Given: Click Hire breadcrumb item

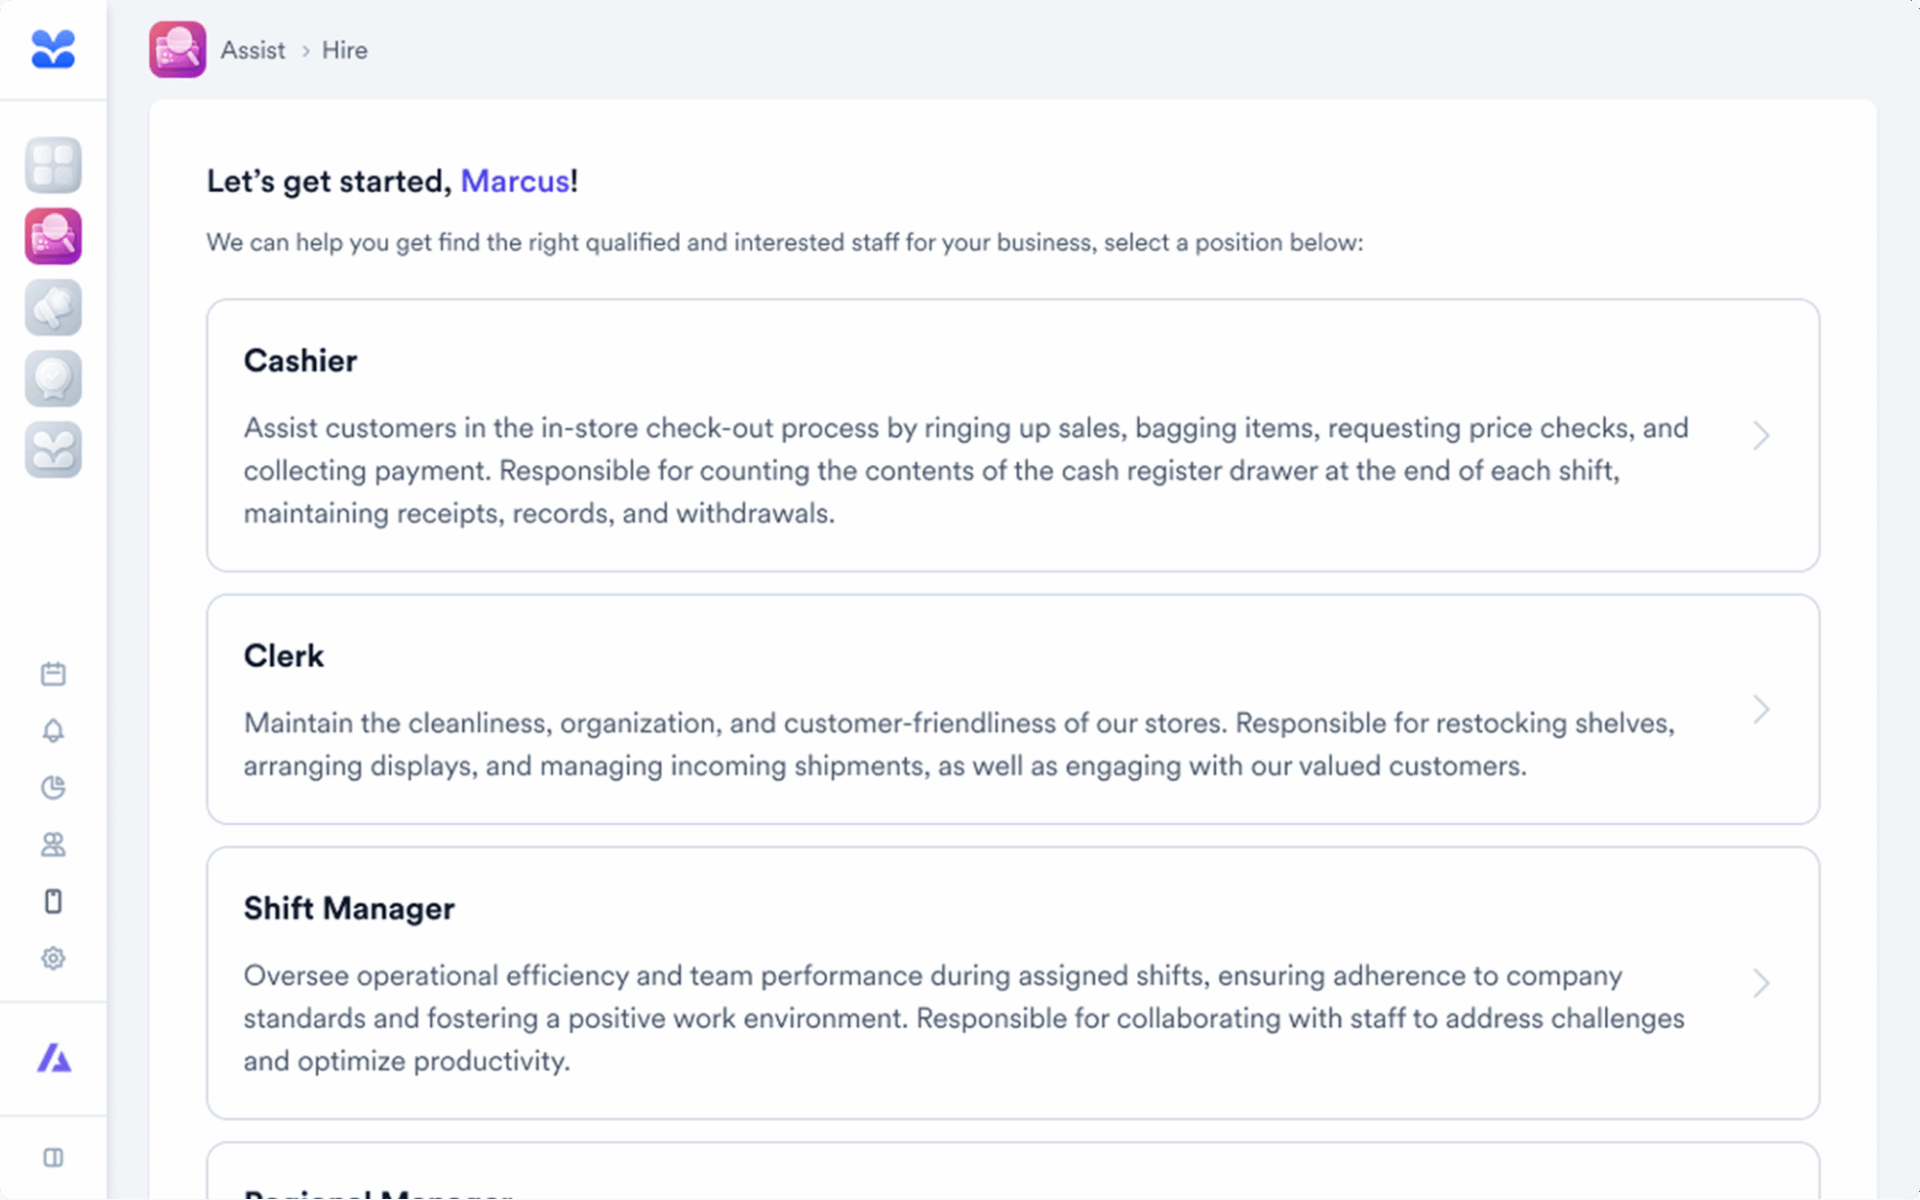Looking at the screenshot, I should click(344, 50).
